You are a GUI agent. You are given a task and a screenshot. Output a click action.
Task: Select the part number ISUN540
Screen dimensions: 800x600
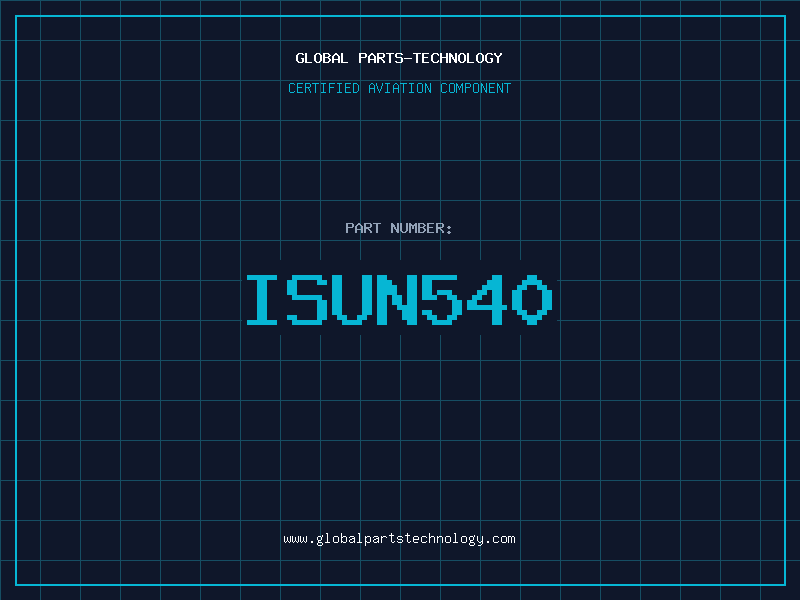(x=399, y=299)
